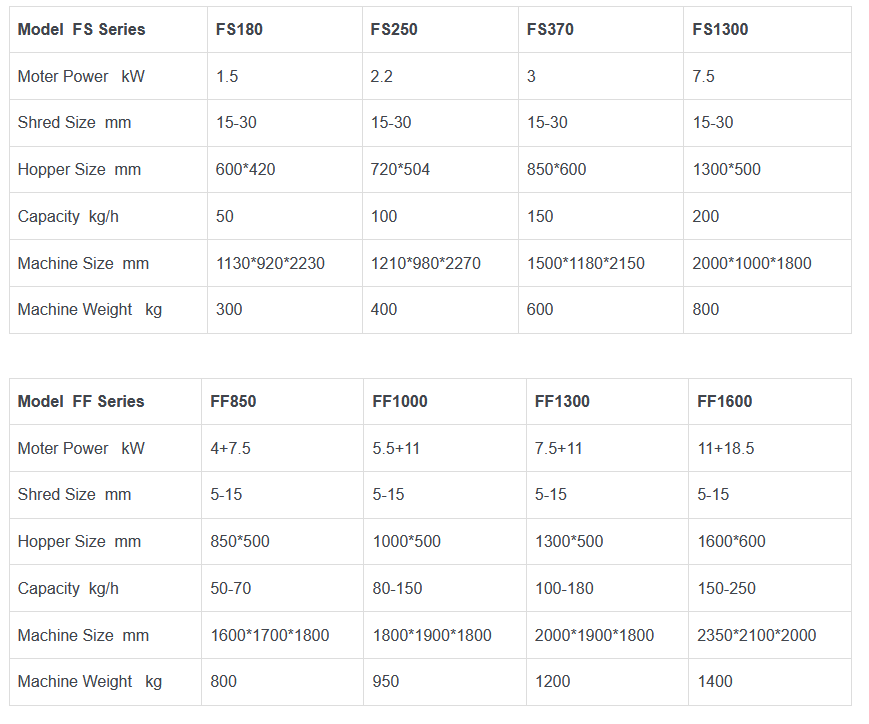Screen dimensions: 869x724
Task: Select the 4+7.5 motor power cell
Action: pos(231,448)
